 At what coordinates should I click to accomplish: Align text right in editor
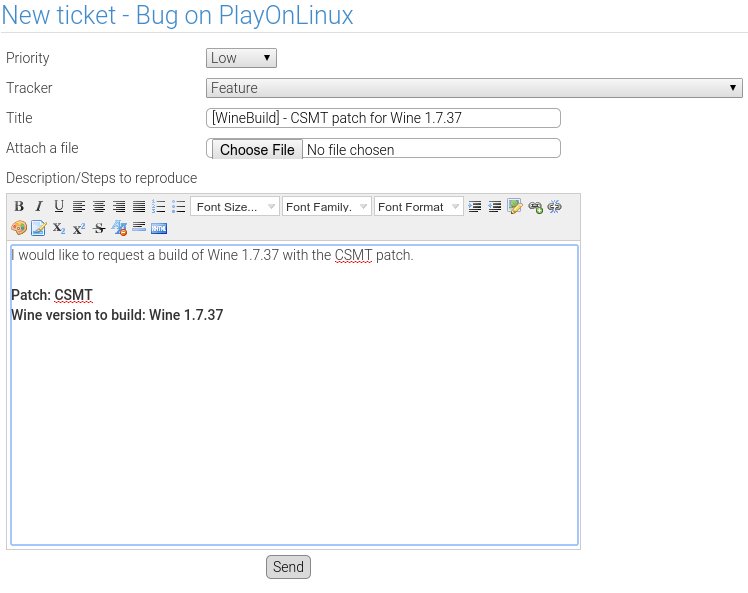tap(119, 206)
